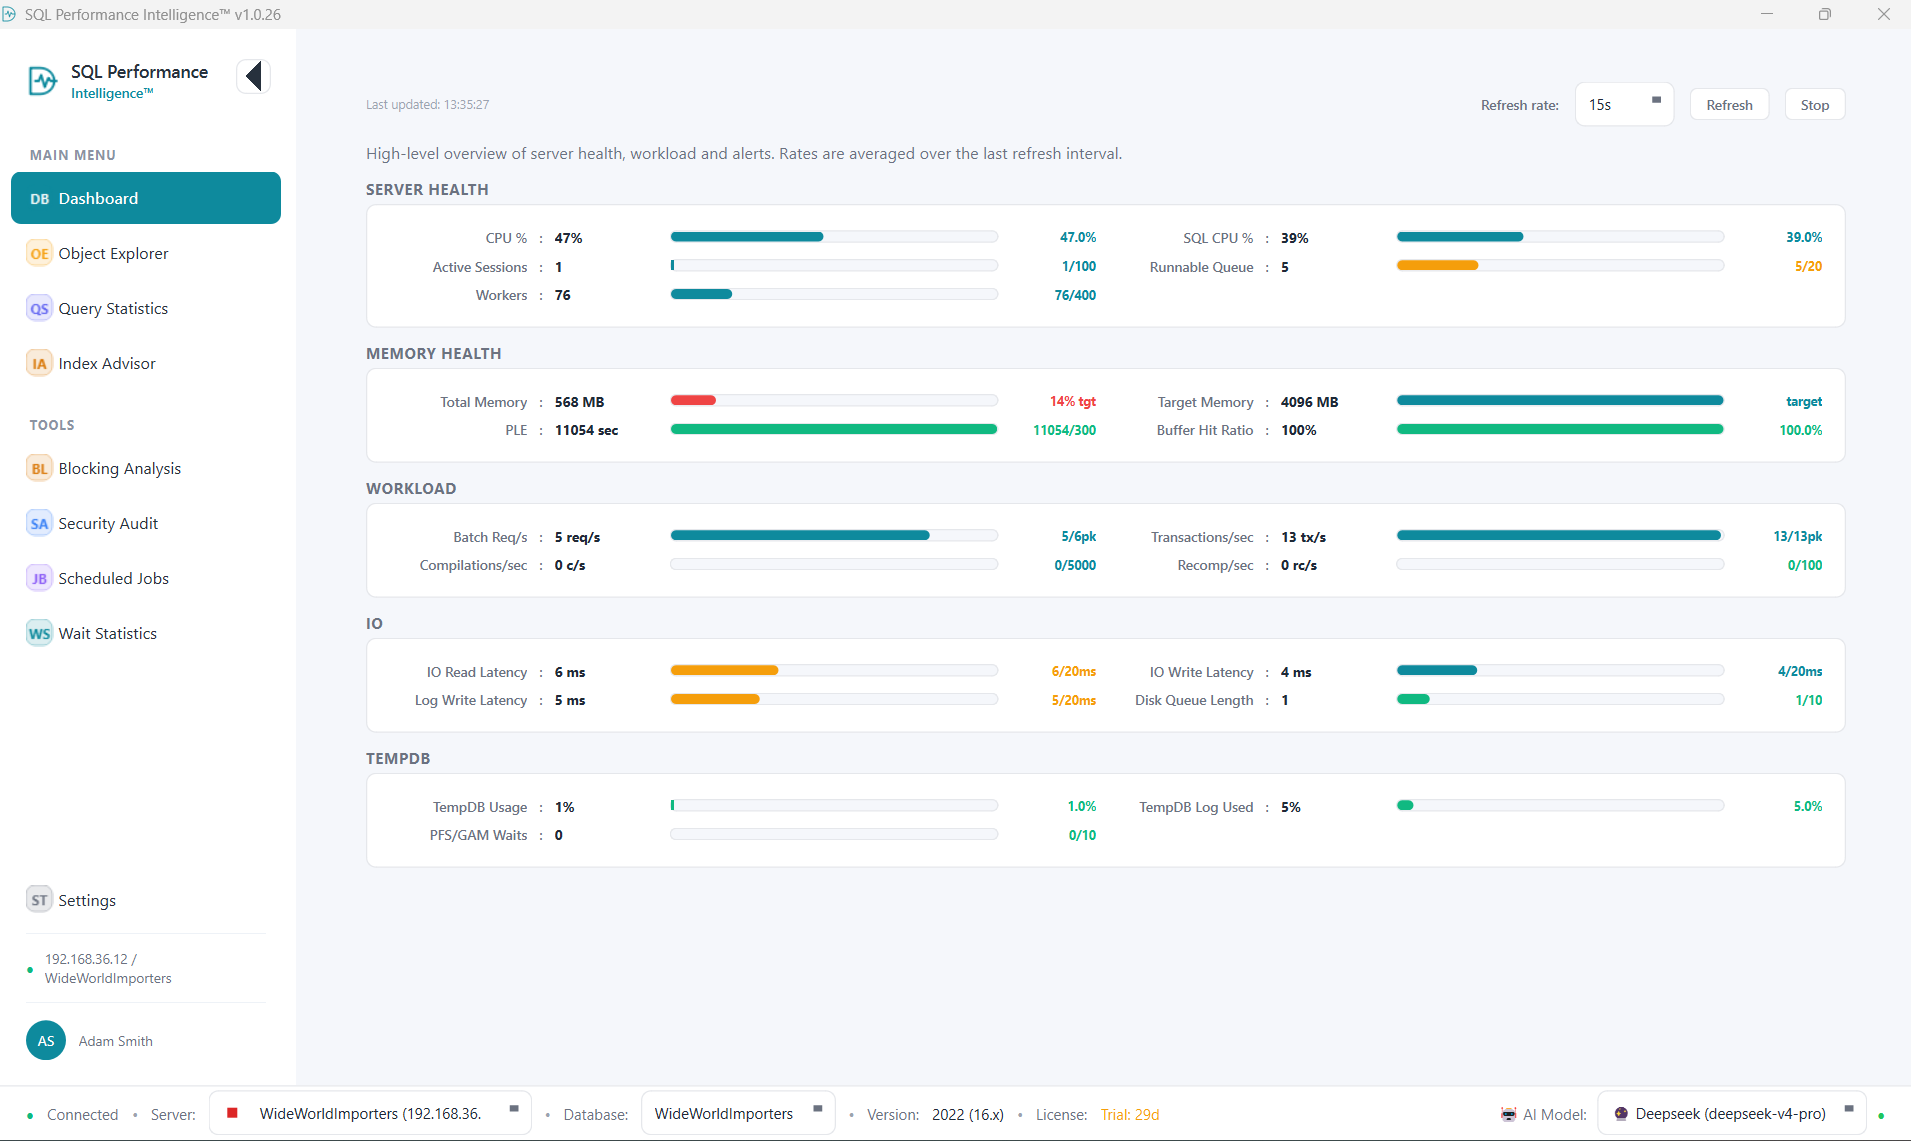Click the Connected status text

[82, 1114]
